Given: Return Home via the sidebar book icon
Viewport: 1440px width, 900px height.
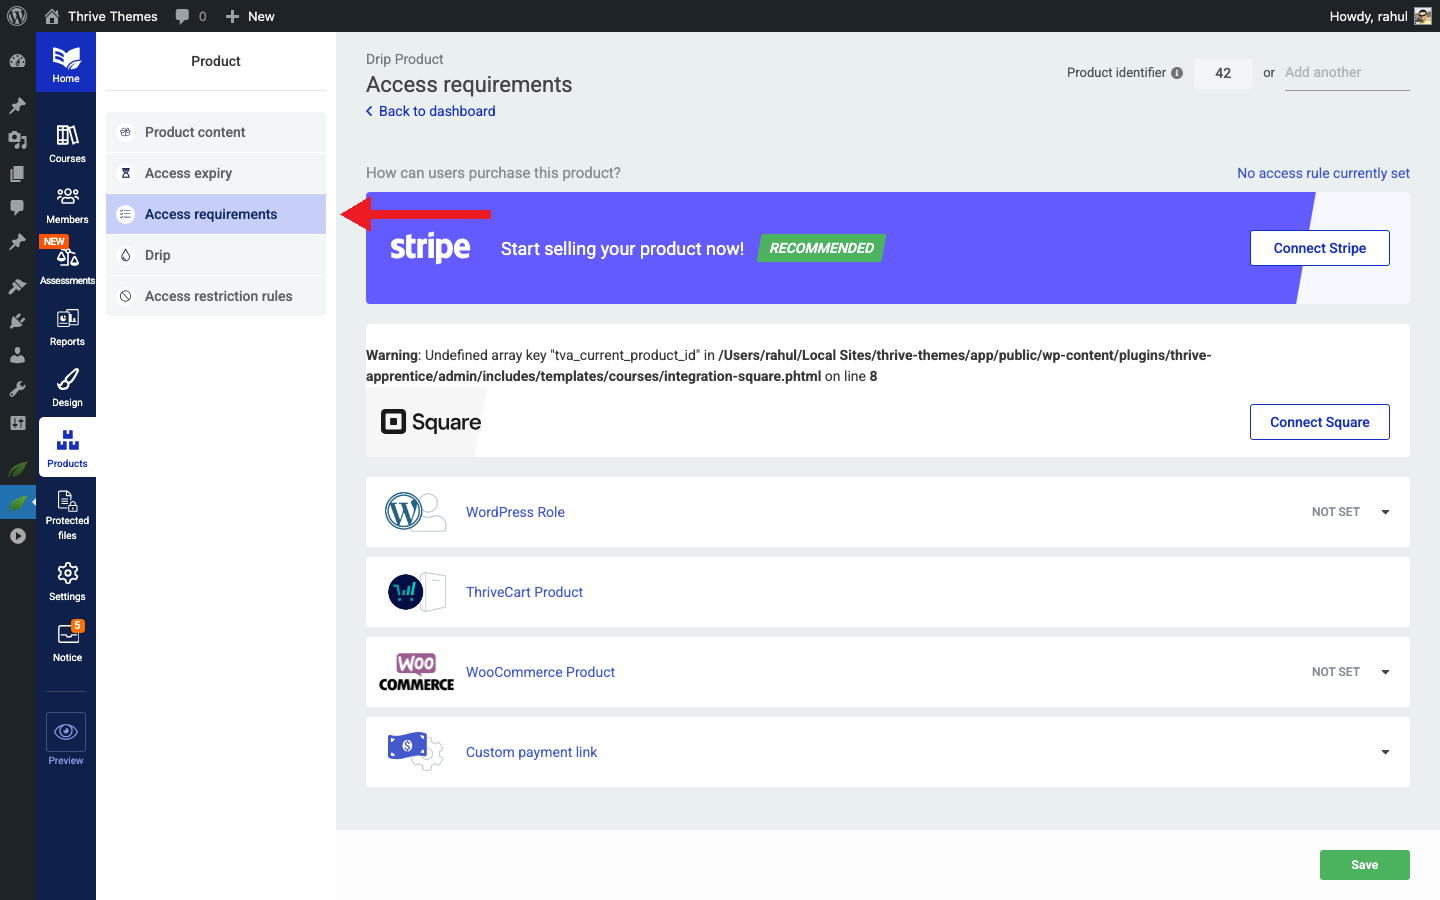Looking at the screenshot, I should coord(66,62).
